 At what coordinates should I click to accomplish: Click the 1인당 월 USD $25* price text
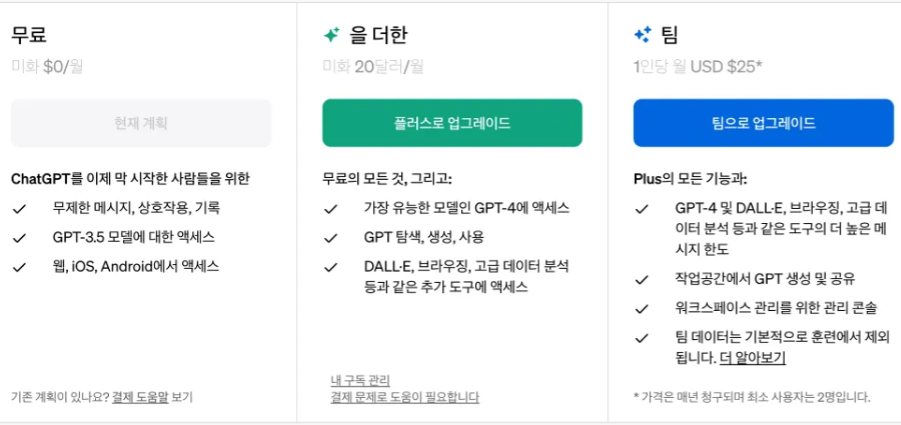(697, 67)
